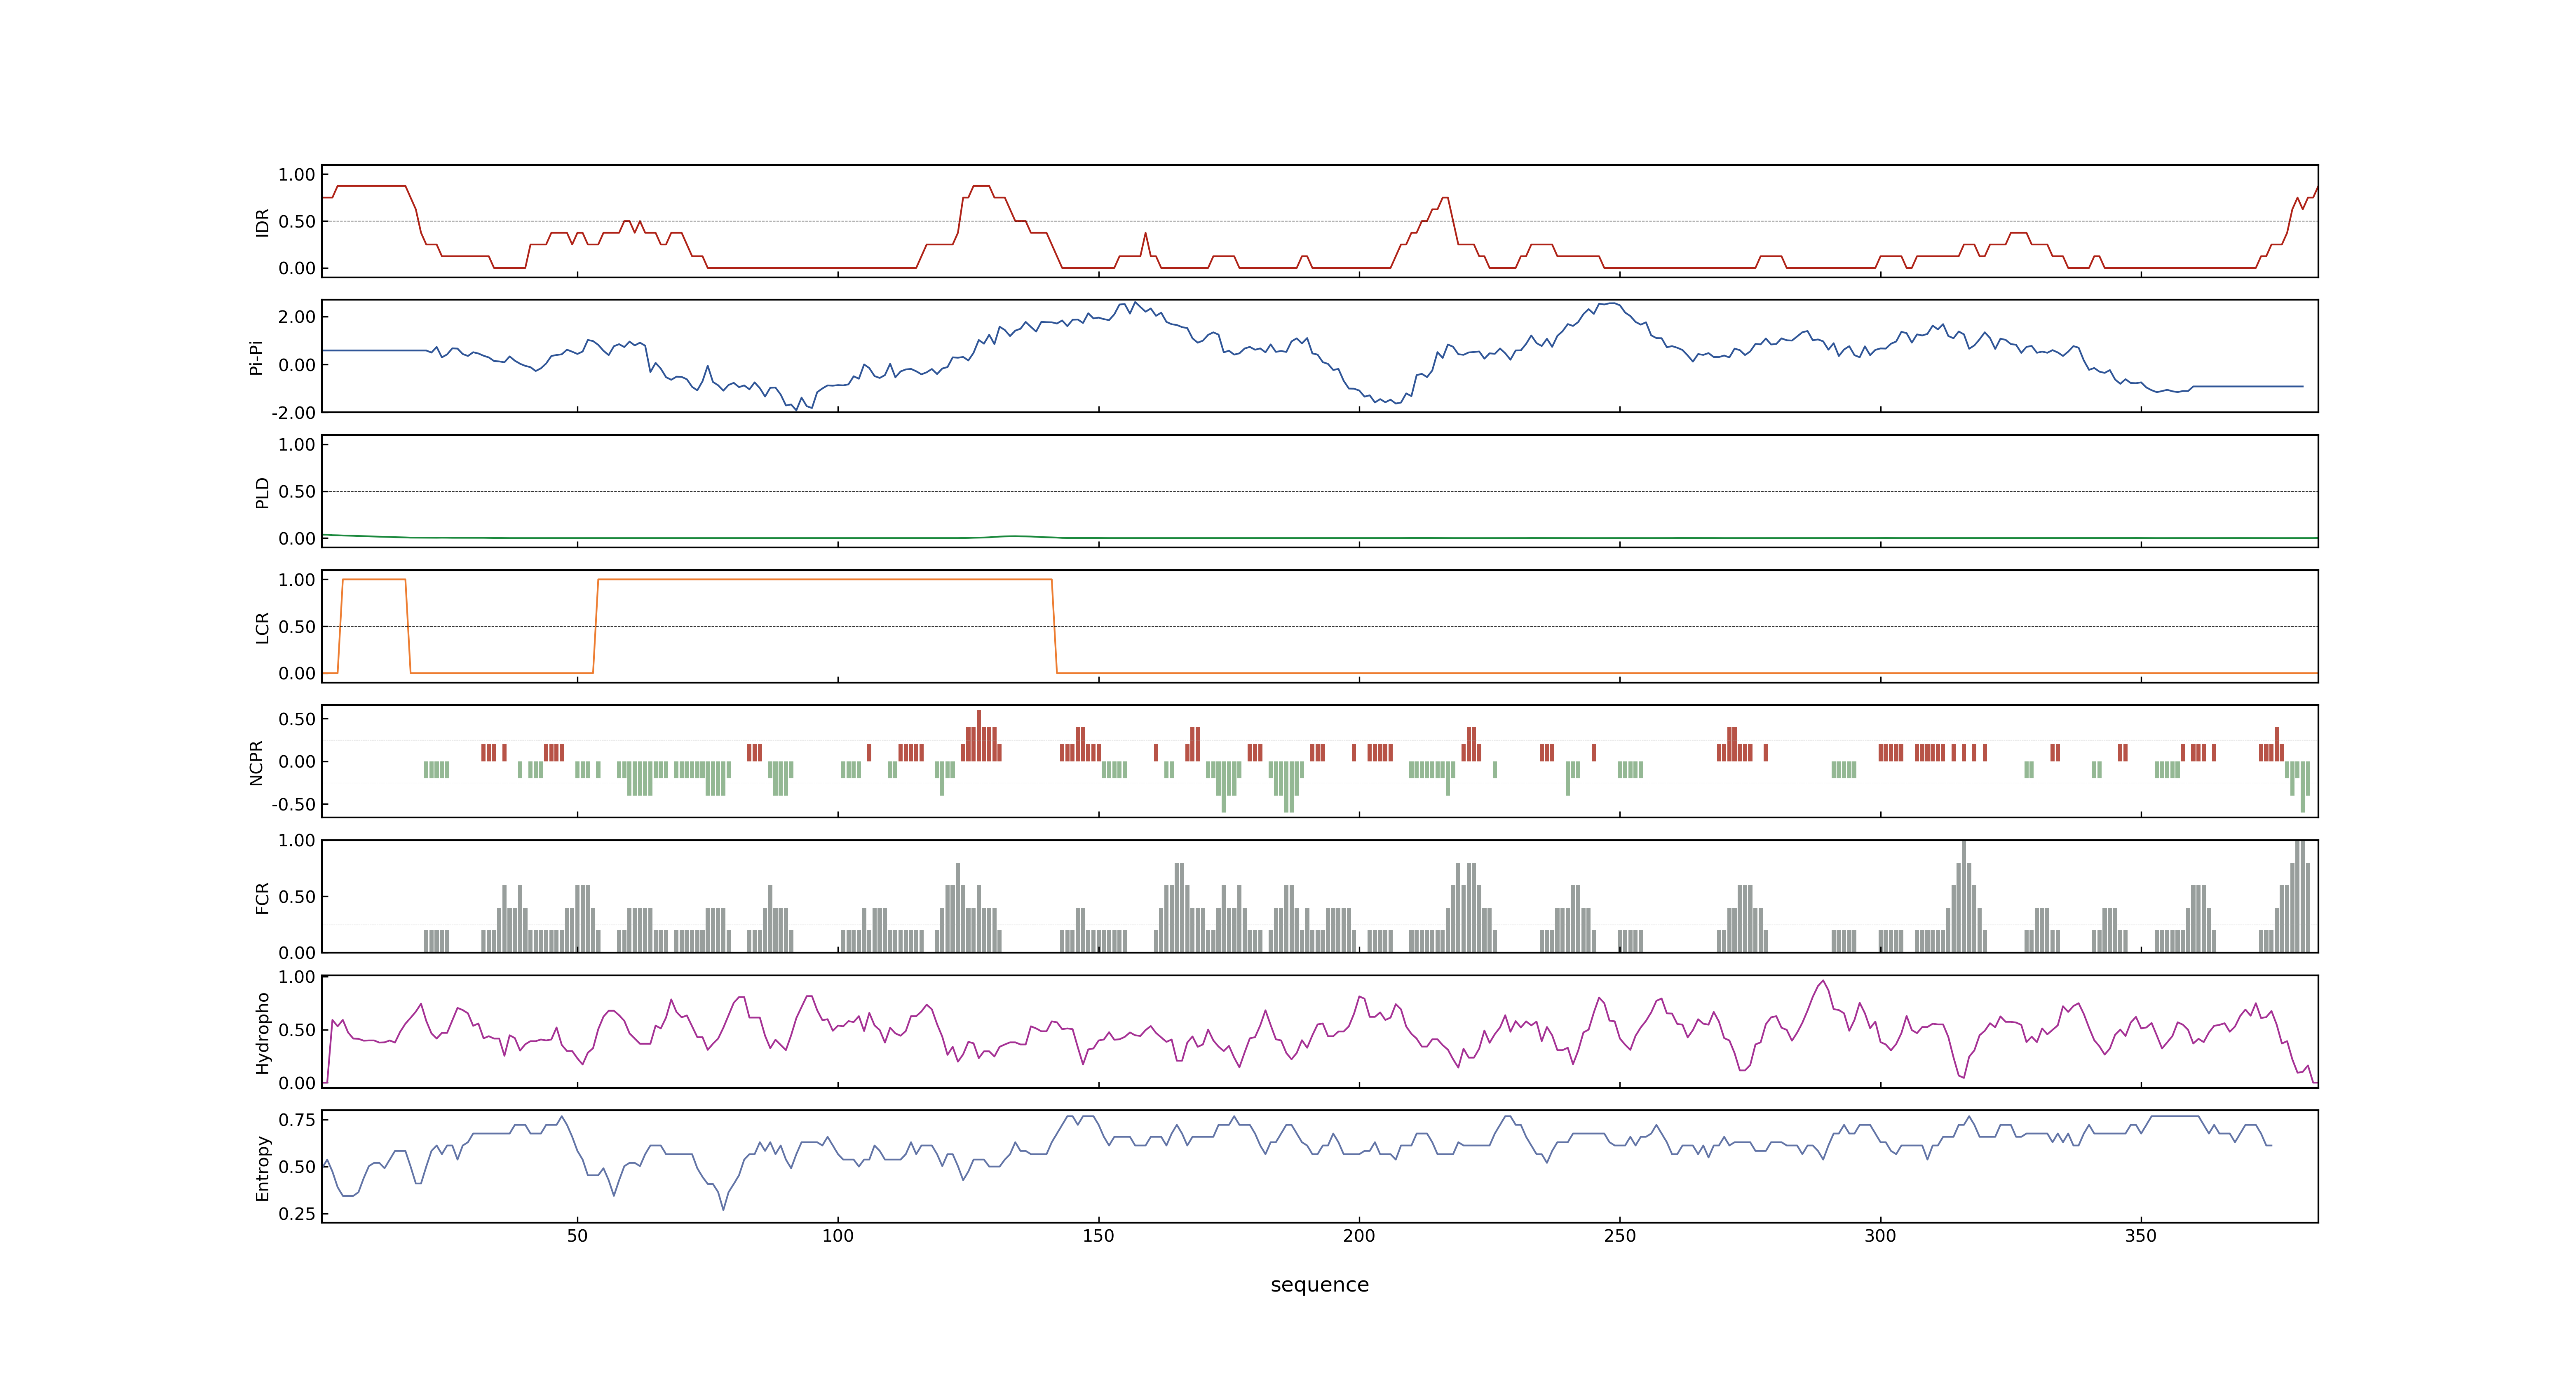Click the Entropy y-axis label
Viewport: 2576px width, 1374px height.
[x=262, y=1167]
